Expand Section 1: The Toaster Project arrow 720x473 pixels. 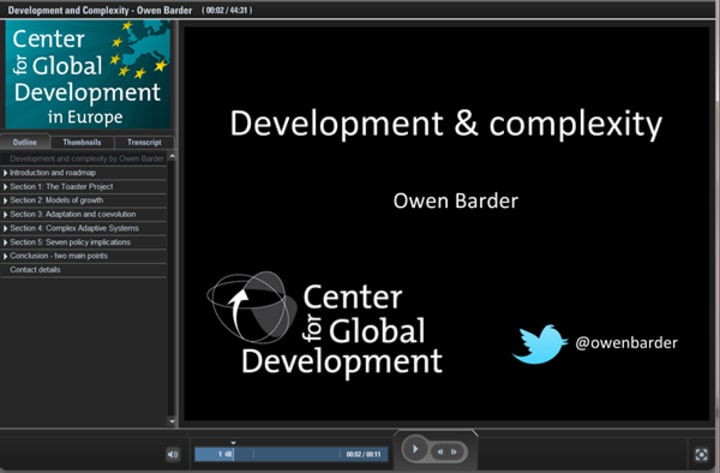tap(5, 187)
